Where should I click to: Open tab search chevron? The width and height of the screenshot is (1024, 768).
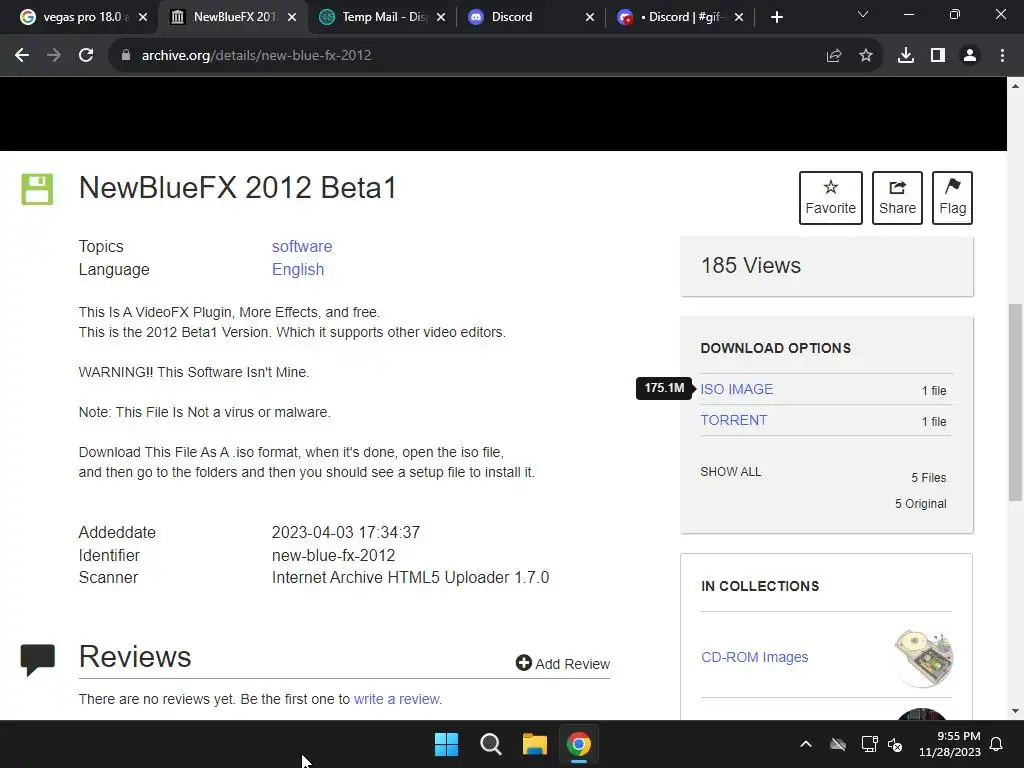pyautogui.click(x=863, y=15)
